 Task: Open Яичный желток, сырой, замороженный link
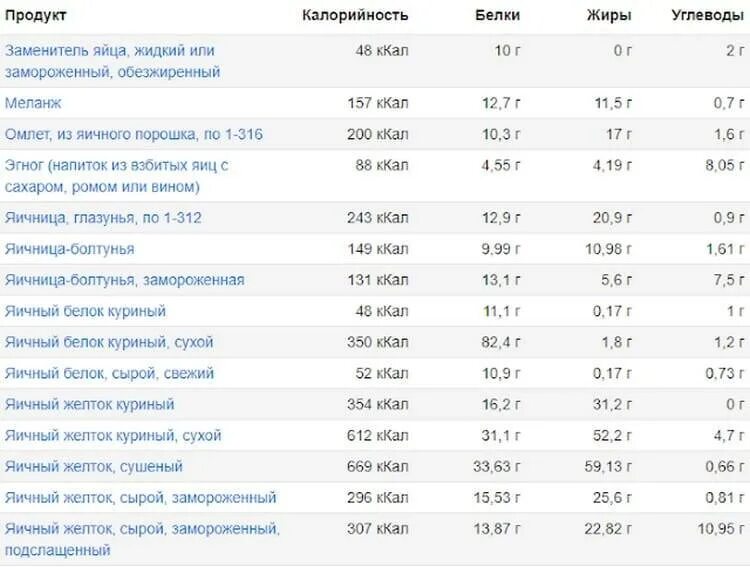[141, 498]
